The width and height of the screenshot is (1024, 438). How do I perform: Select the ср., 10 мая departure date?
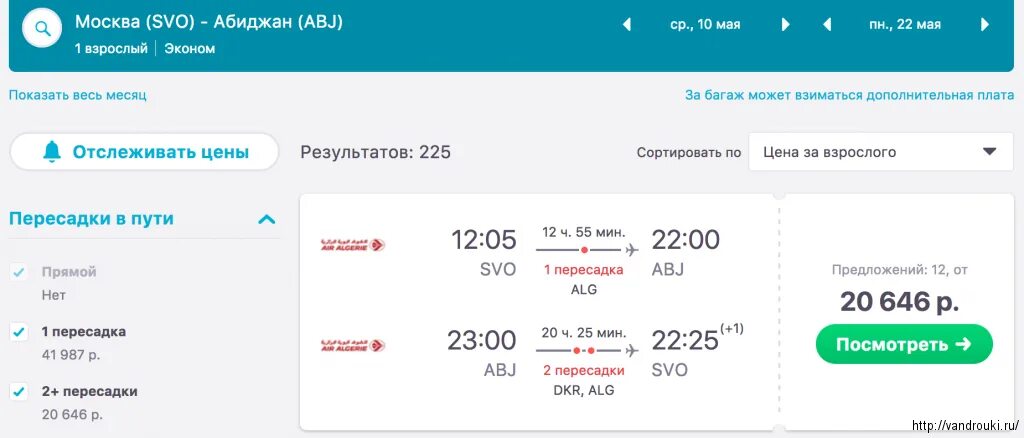(705, 25)
